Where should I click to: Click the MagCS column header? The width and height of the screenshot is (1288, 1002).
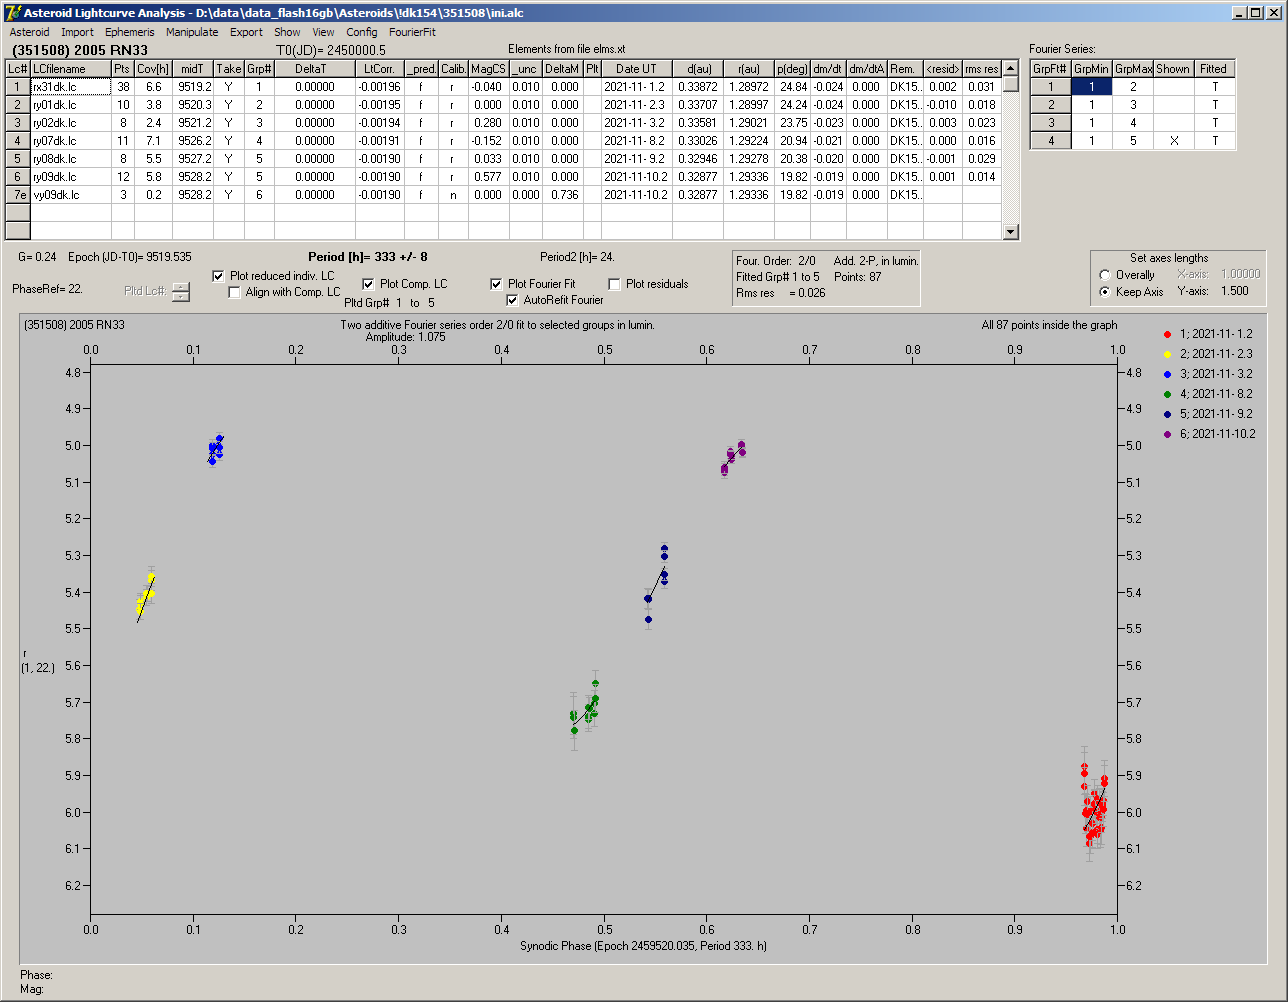[488, 69]
